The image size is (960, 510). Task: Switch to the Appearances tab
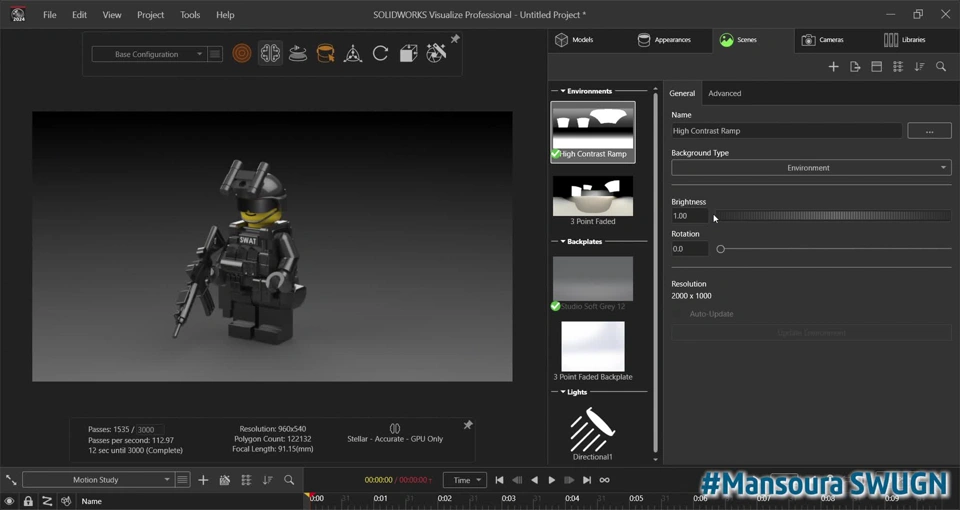(664, 40)
